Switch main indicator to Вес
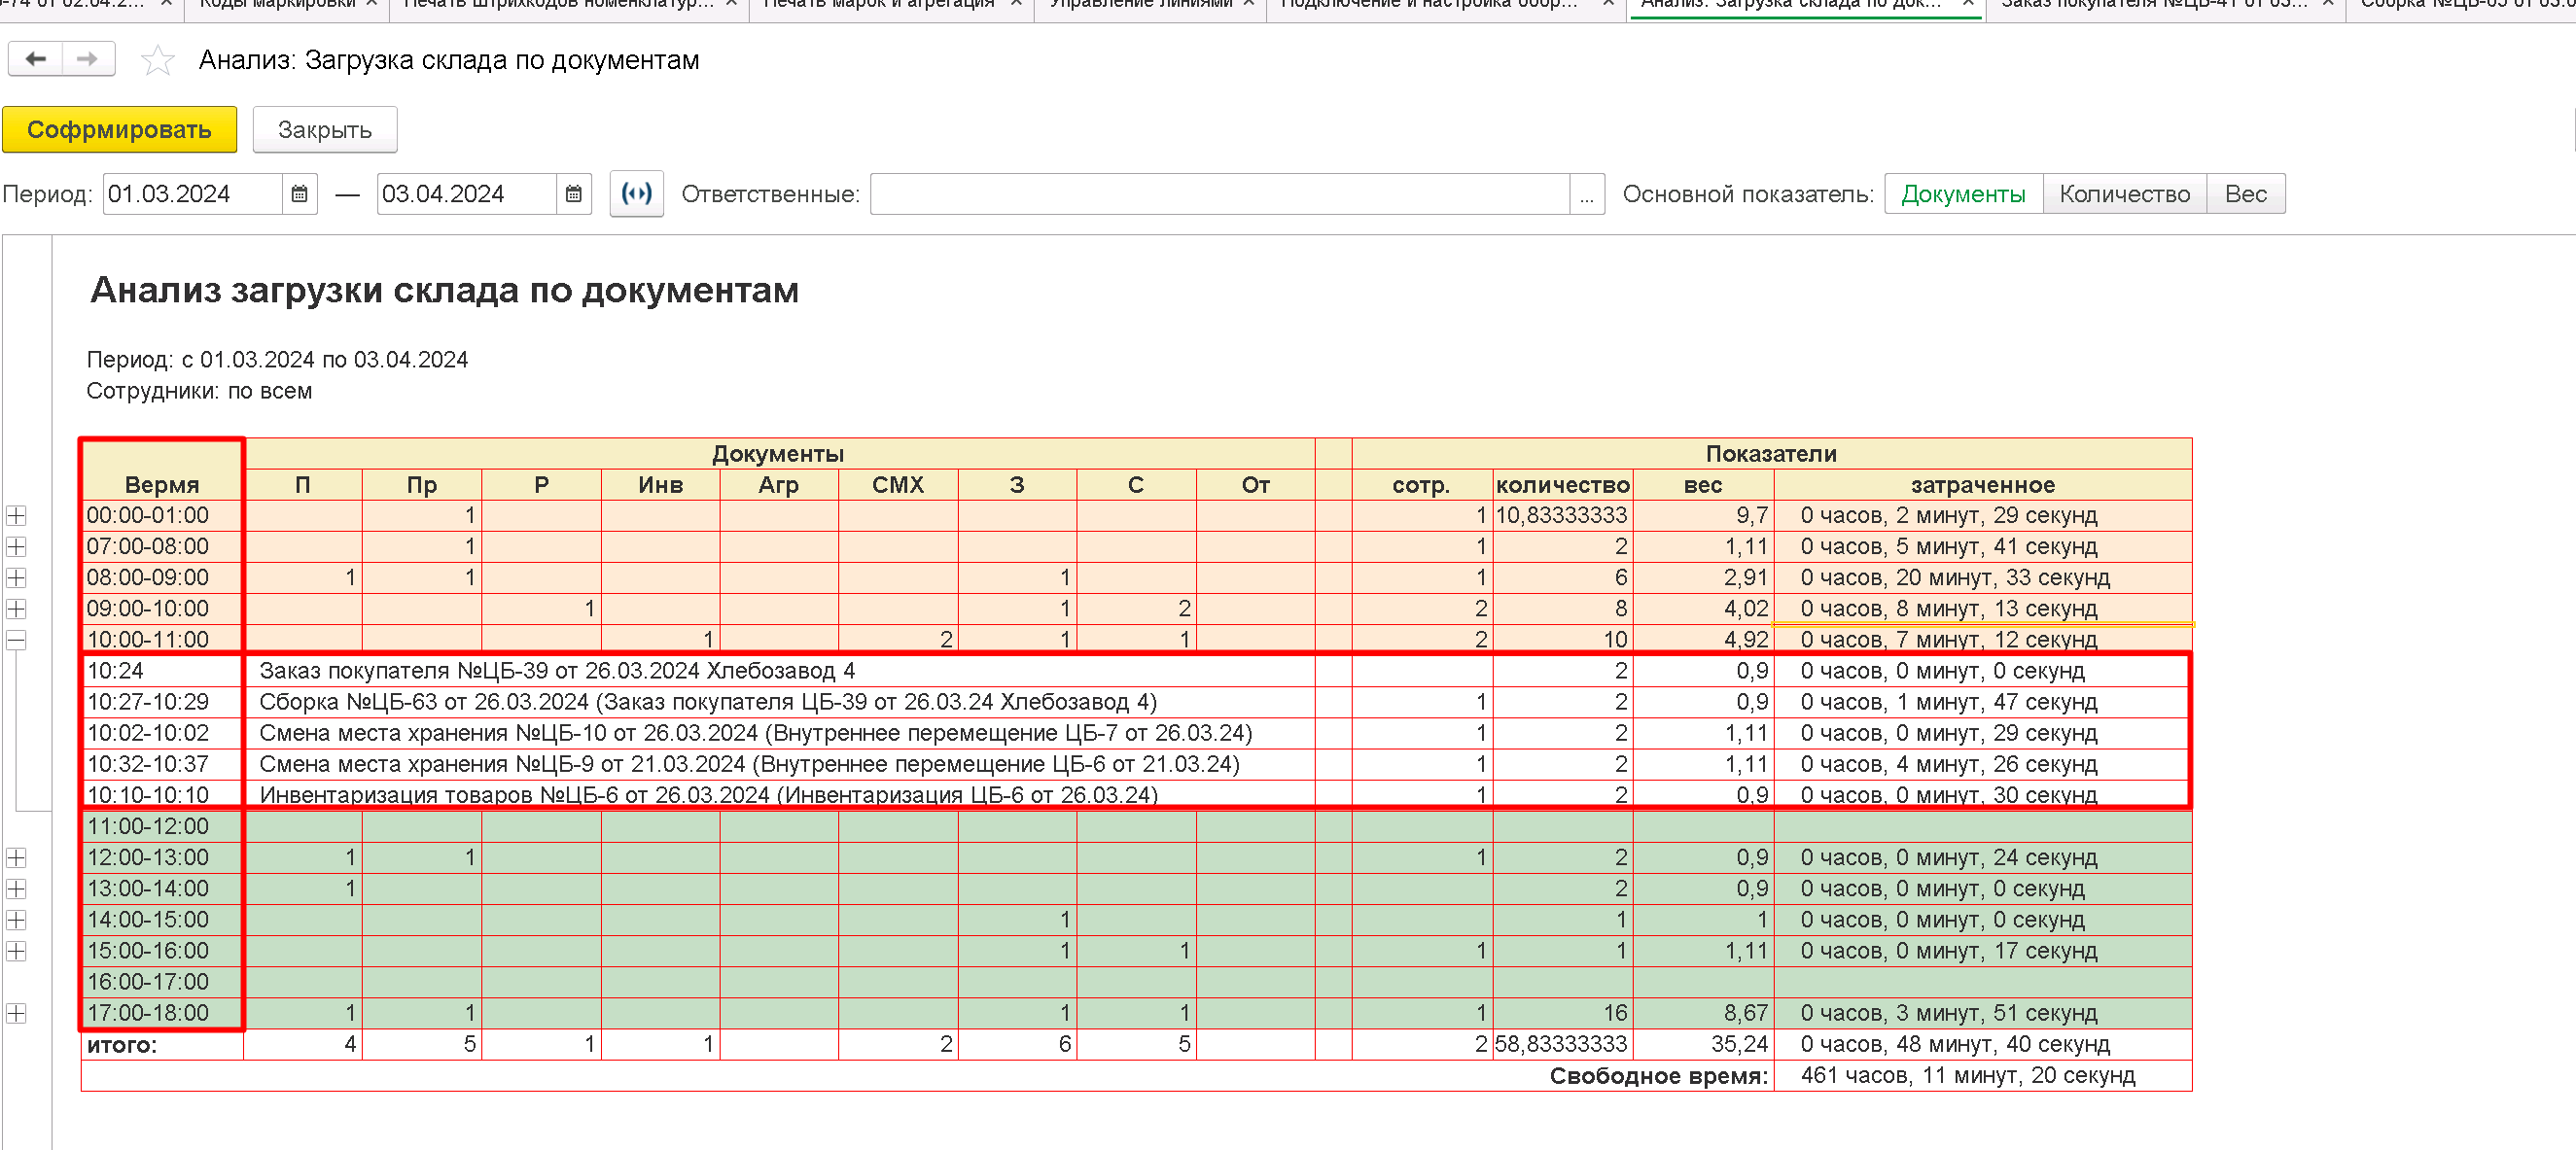 (2245, 194)
